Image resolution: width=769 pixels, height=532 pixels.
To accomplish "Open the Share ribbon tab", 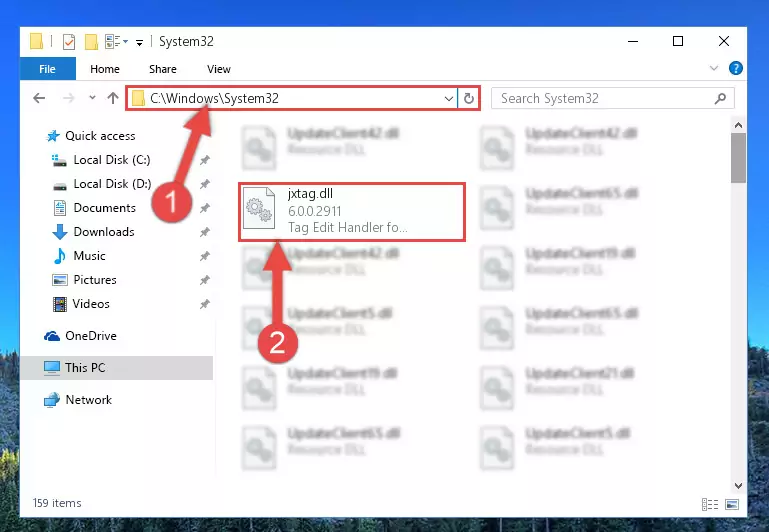I will 163,69.
